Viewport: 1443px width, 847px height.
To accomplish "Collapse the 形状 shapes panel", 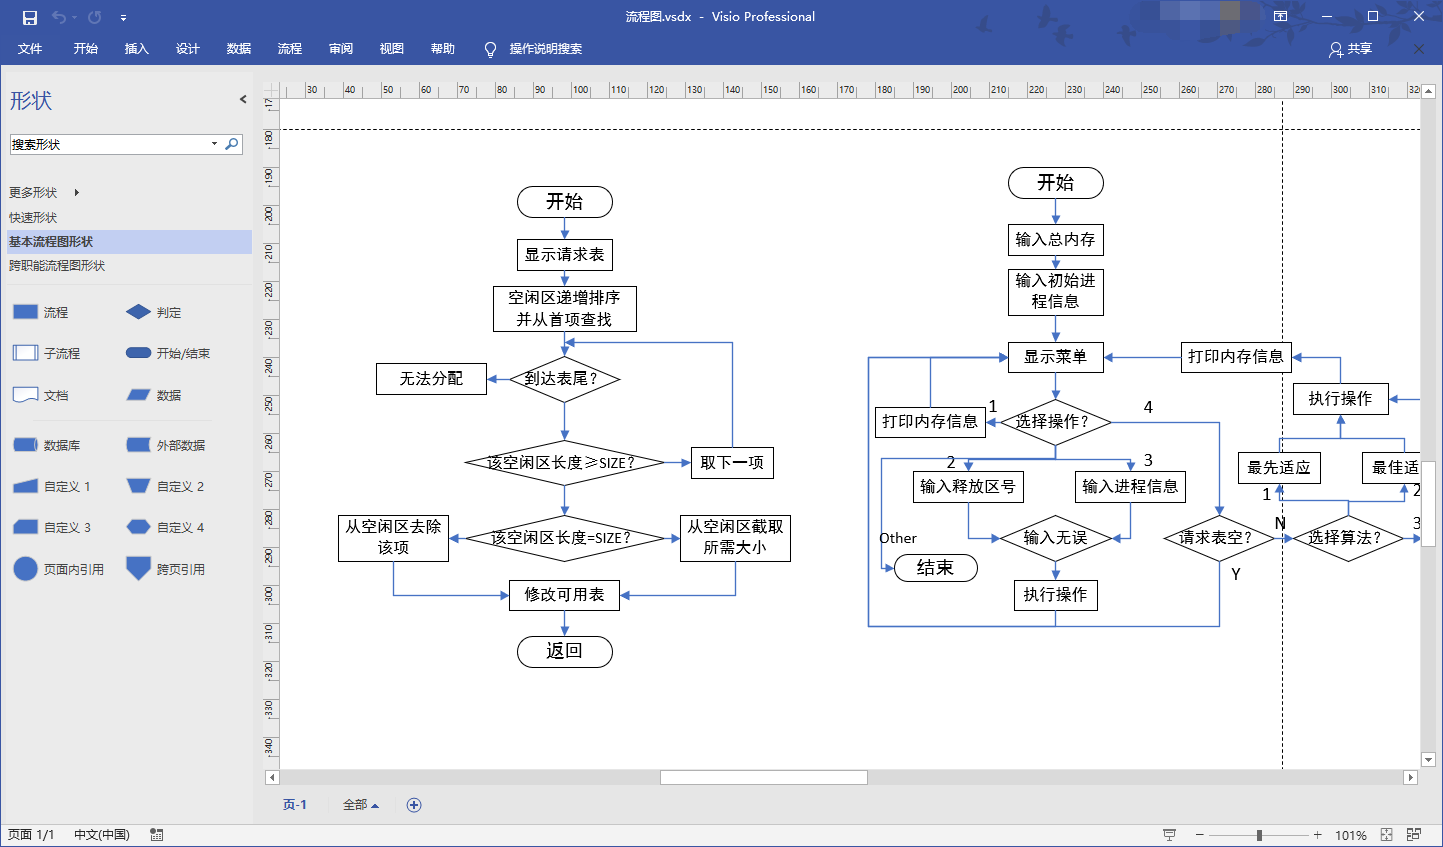I will (243, 99).
